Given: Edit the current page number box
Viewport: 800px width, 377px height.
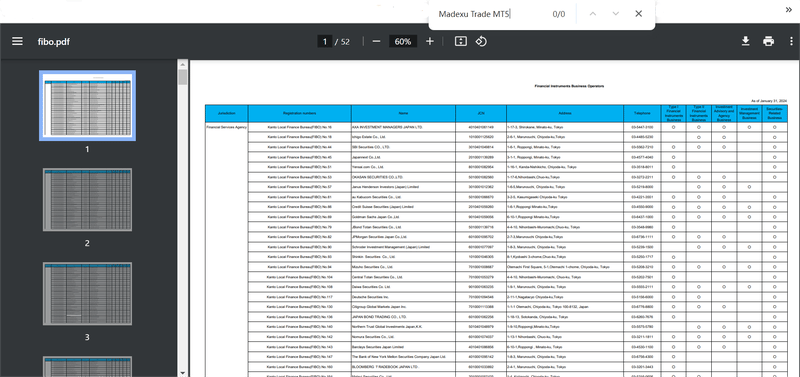Looking at the screenshot, I should coord(324,41).
